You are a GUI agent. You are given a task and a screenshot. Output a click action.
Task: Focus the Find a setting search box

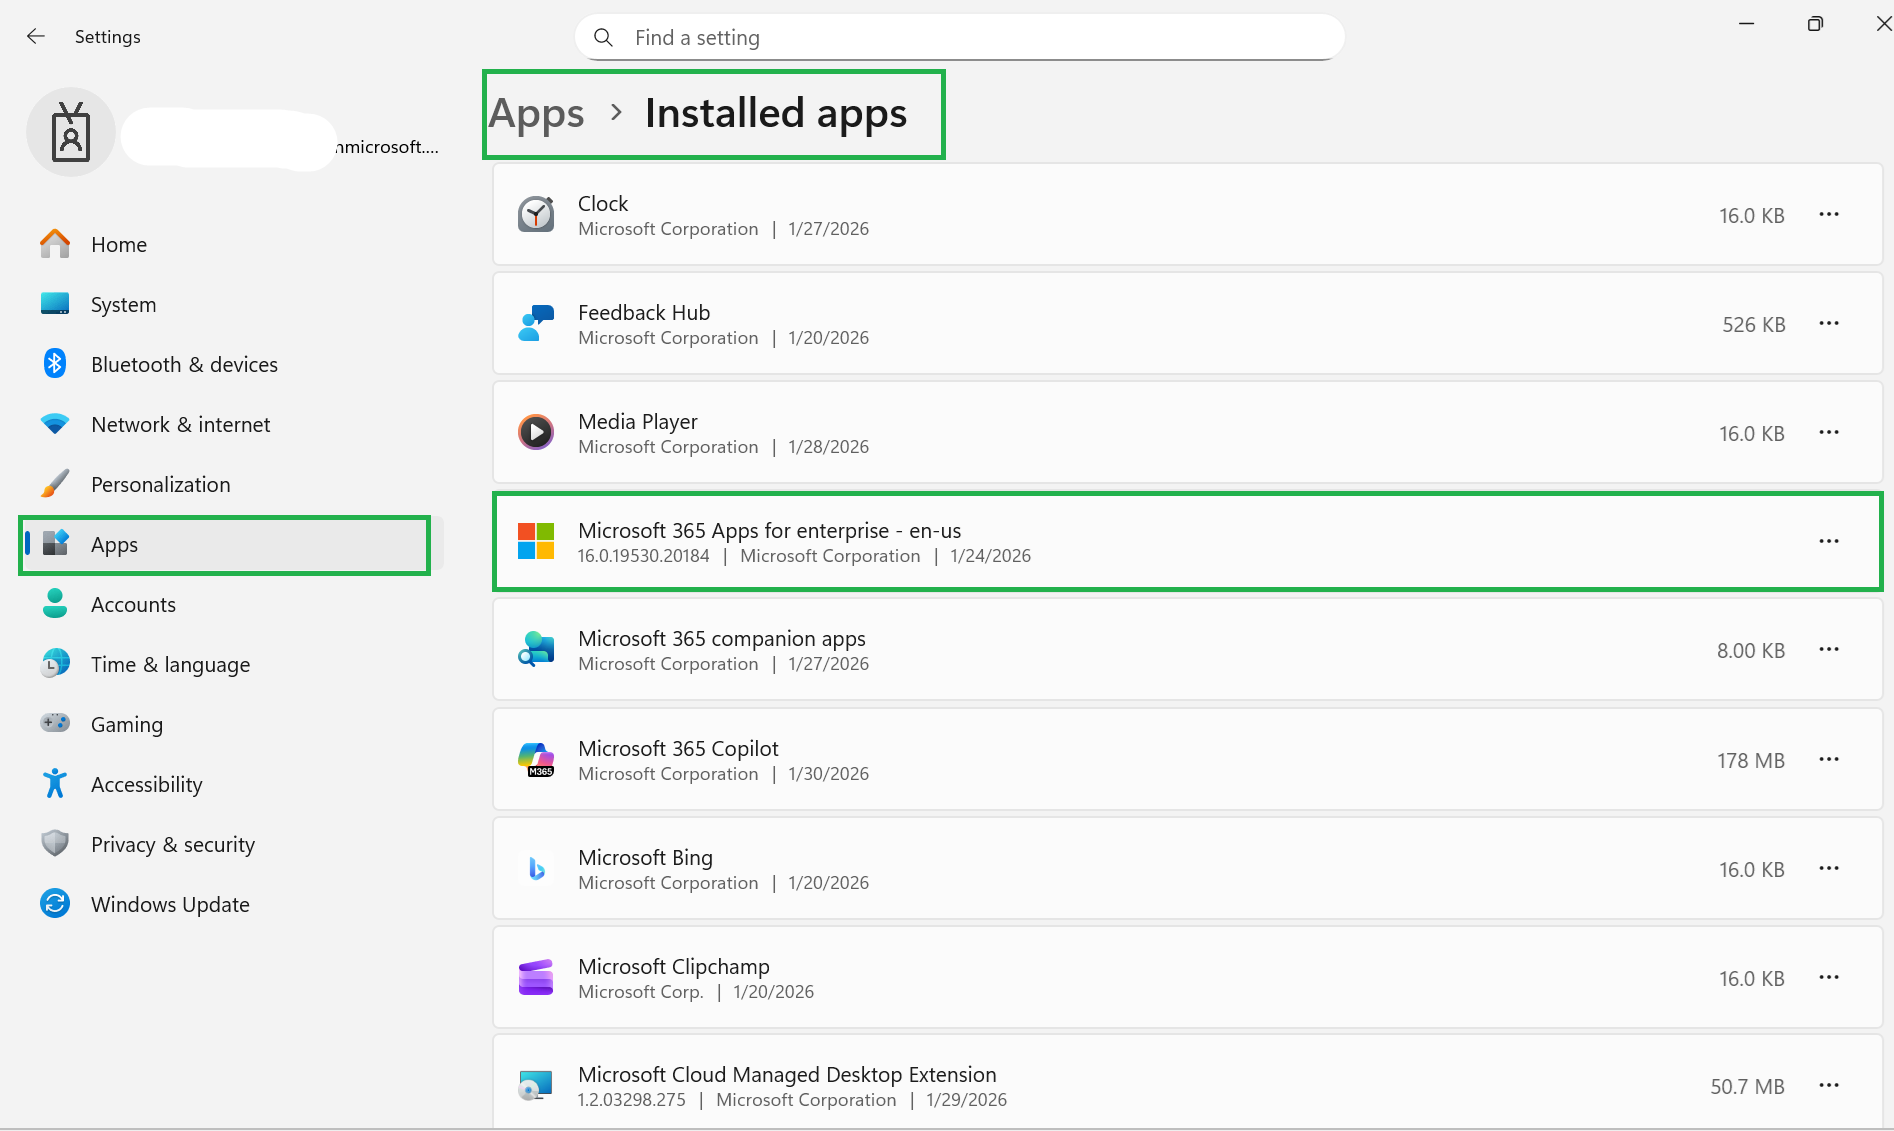[960, 37]
